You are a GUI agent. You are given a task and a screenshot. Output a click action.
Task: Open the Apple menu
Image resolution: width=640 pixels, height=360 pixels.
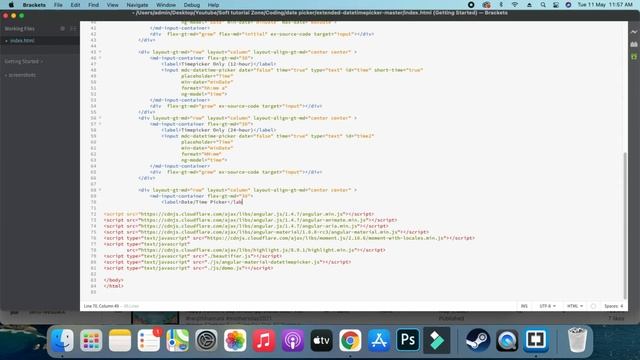pos(11,5)
